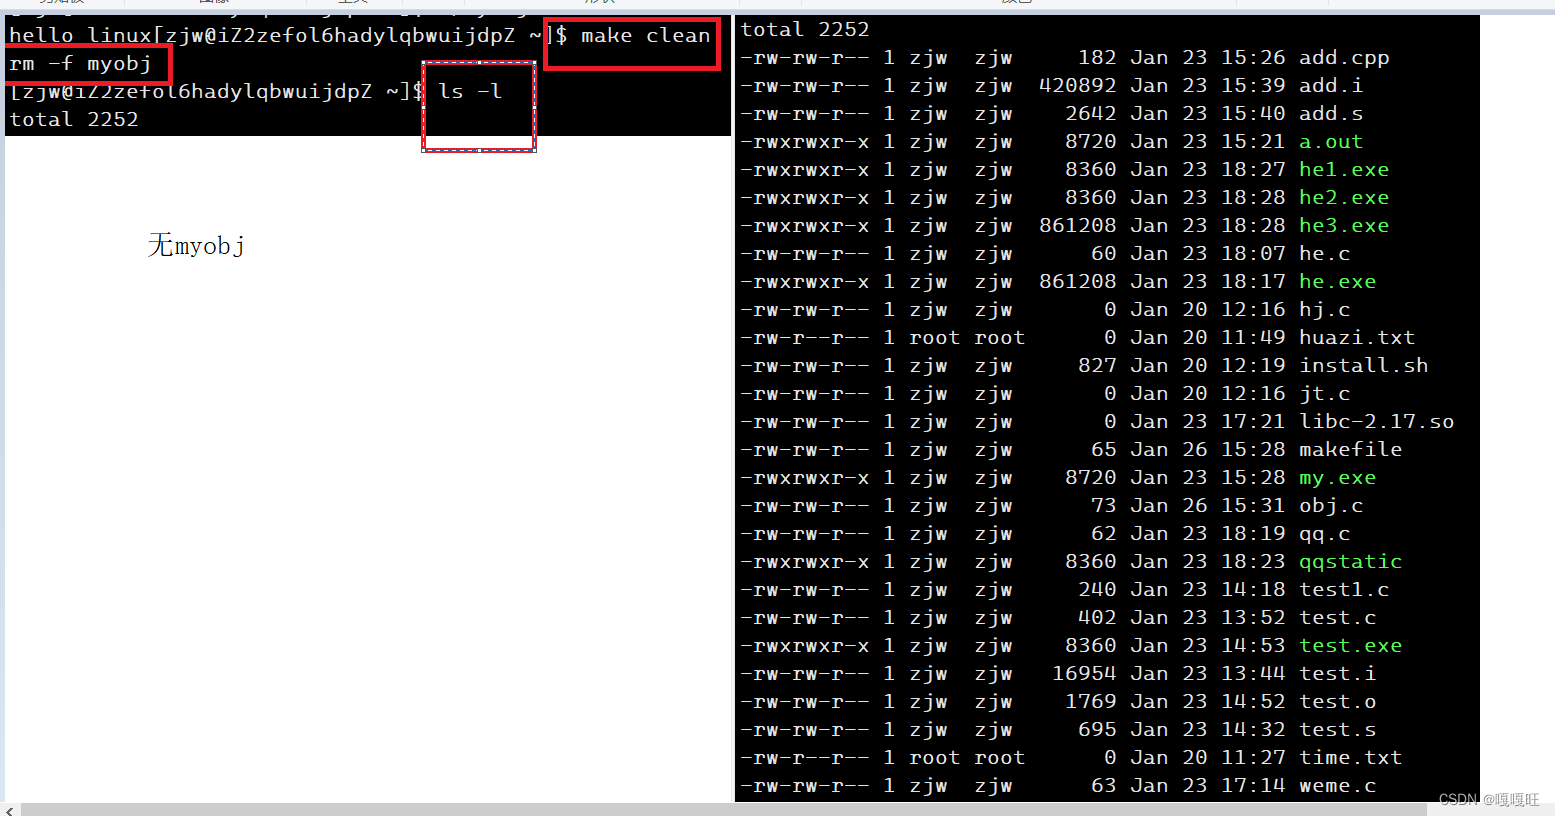Select he3.exe in the file listing
This screenshot has width=1555, height=816.
tap(1343, 226)
